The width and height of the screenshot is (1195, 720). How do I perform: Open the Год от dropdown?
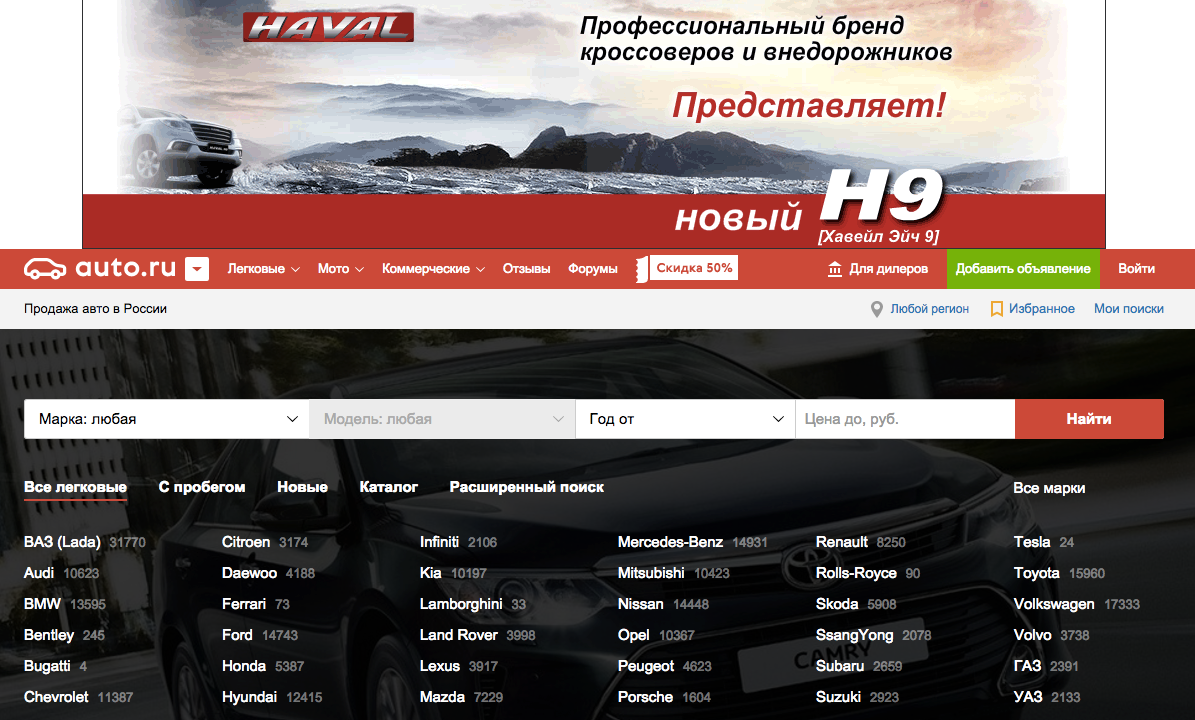685,419
